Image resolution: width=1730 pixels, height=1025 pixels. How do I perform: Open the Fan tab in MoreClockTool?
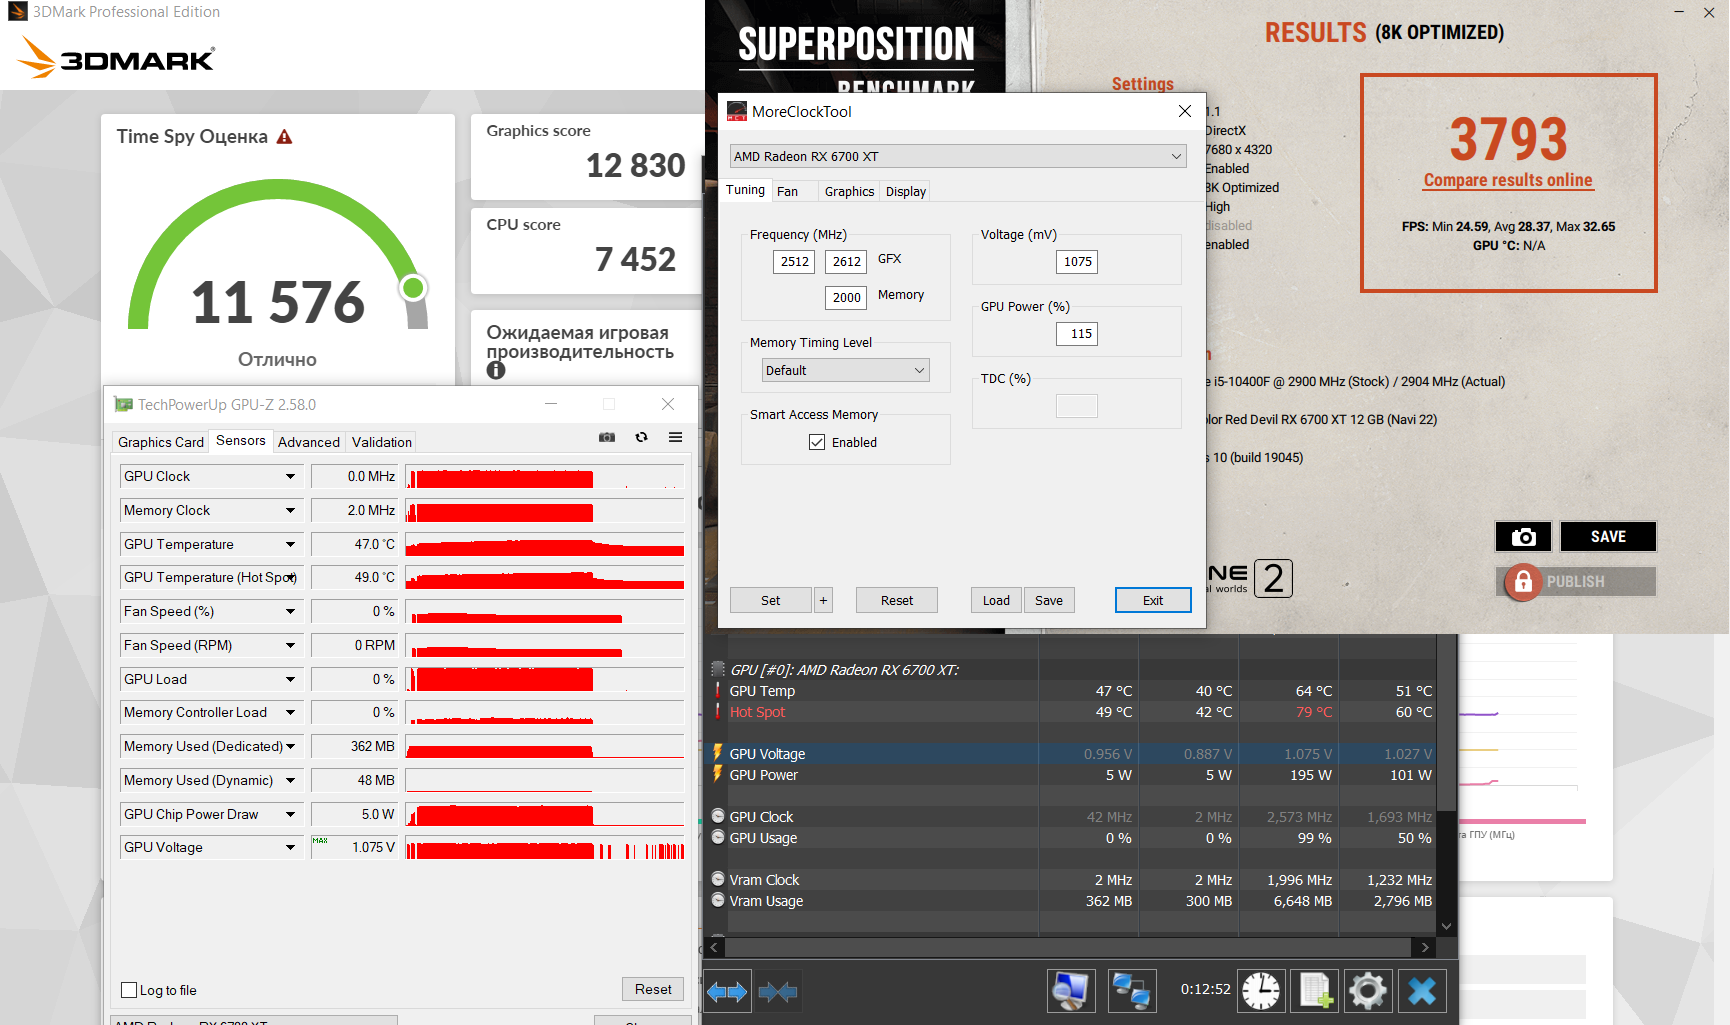click(788, 191)
